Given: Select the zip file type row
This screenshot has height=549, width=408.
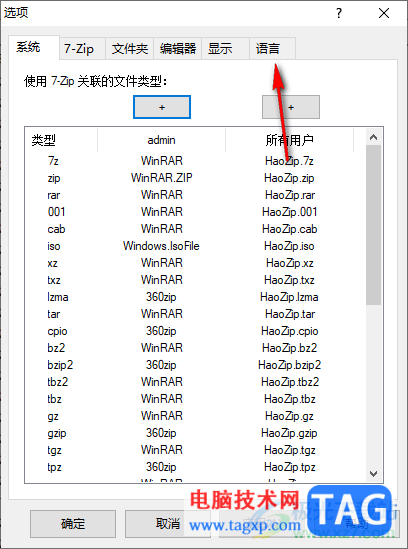Looking at the screenshot, I should (x=194, y=178).
